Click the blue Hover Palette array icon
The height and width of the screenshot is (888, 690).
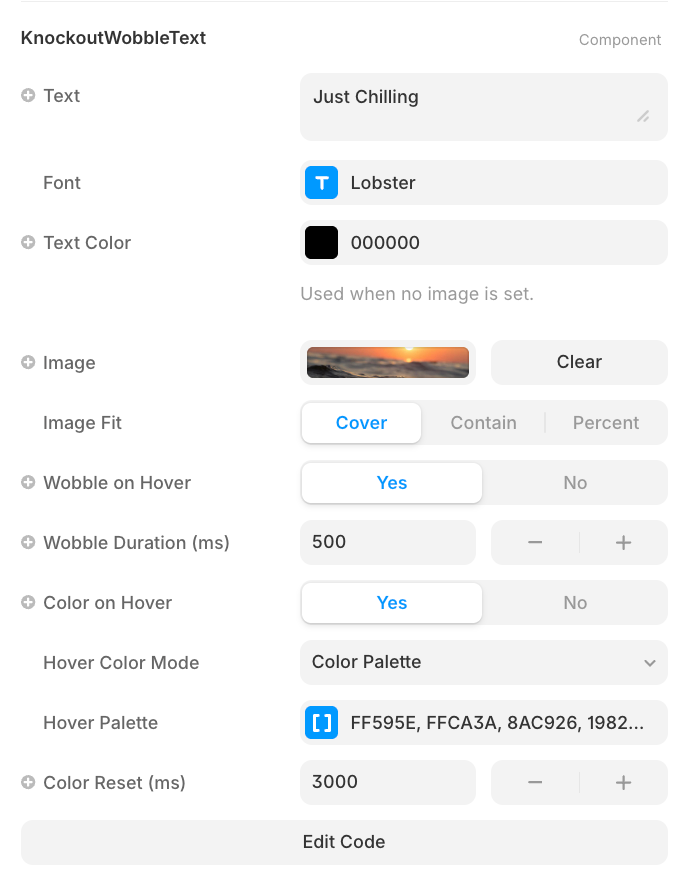point(321,723)
